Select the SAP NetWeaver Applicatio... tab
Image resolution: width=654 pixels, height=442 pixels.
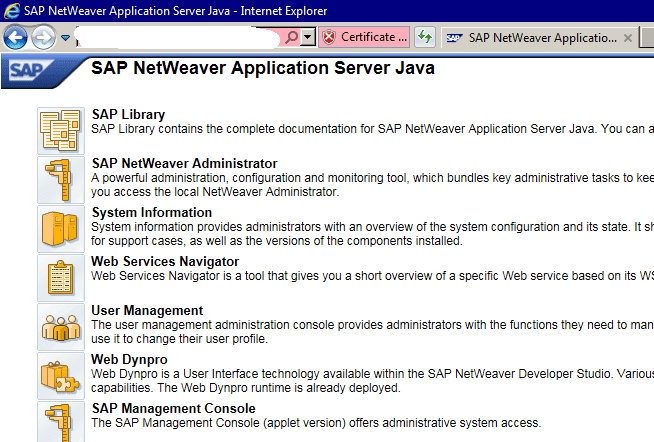coord(538,38)
